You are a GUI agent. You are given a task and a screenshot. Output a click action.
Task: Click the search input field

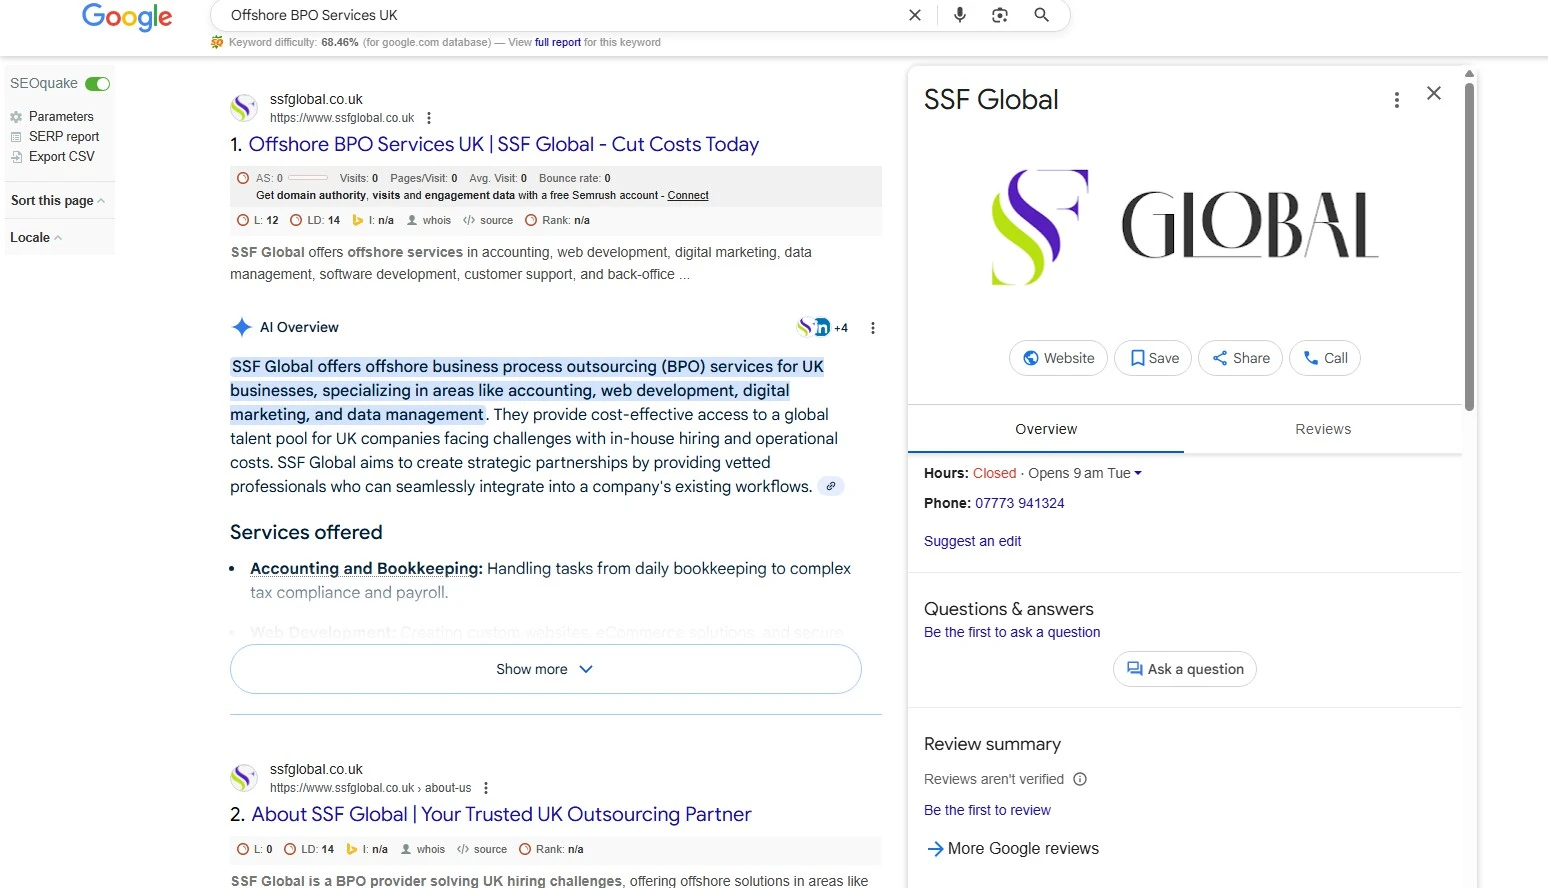point(560,15)
